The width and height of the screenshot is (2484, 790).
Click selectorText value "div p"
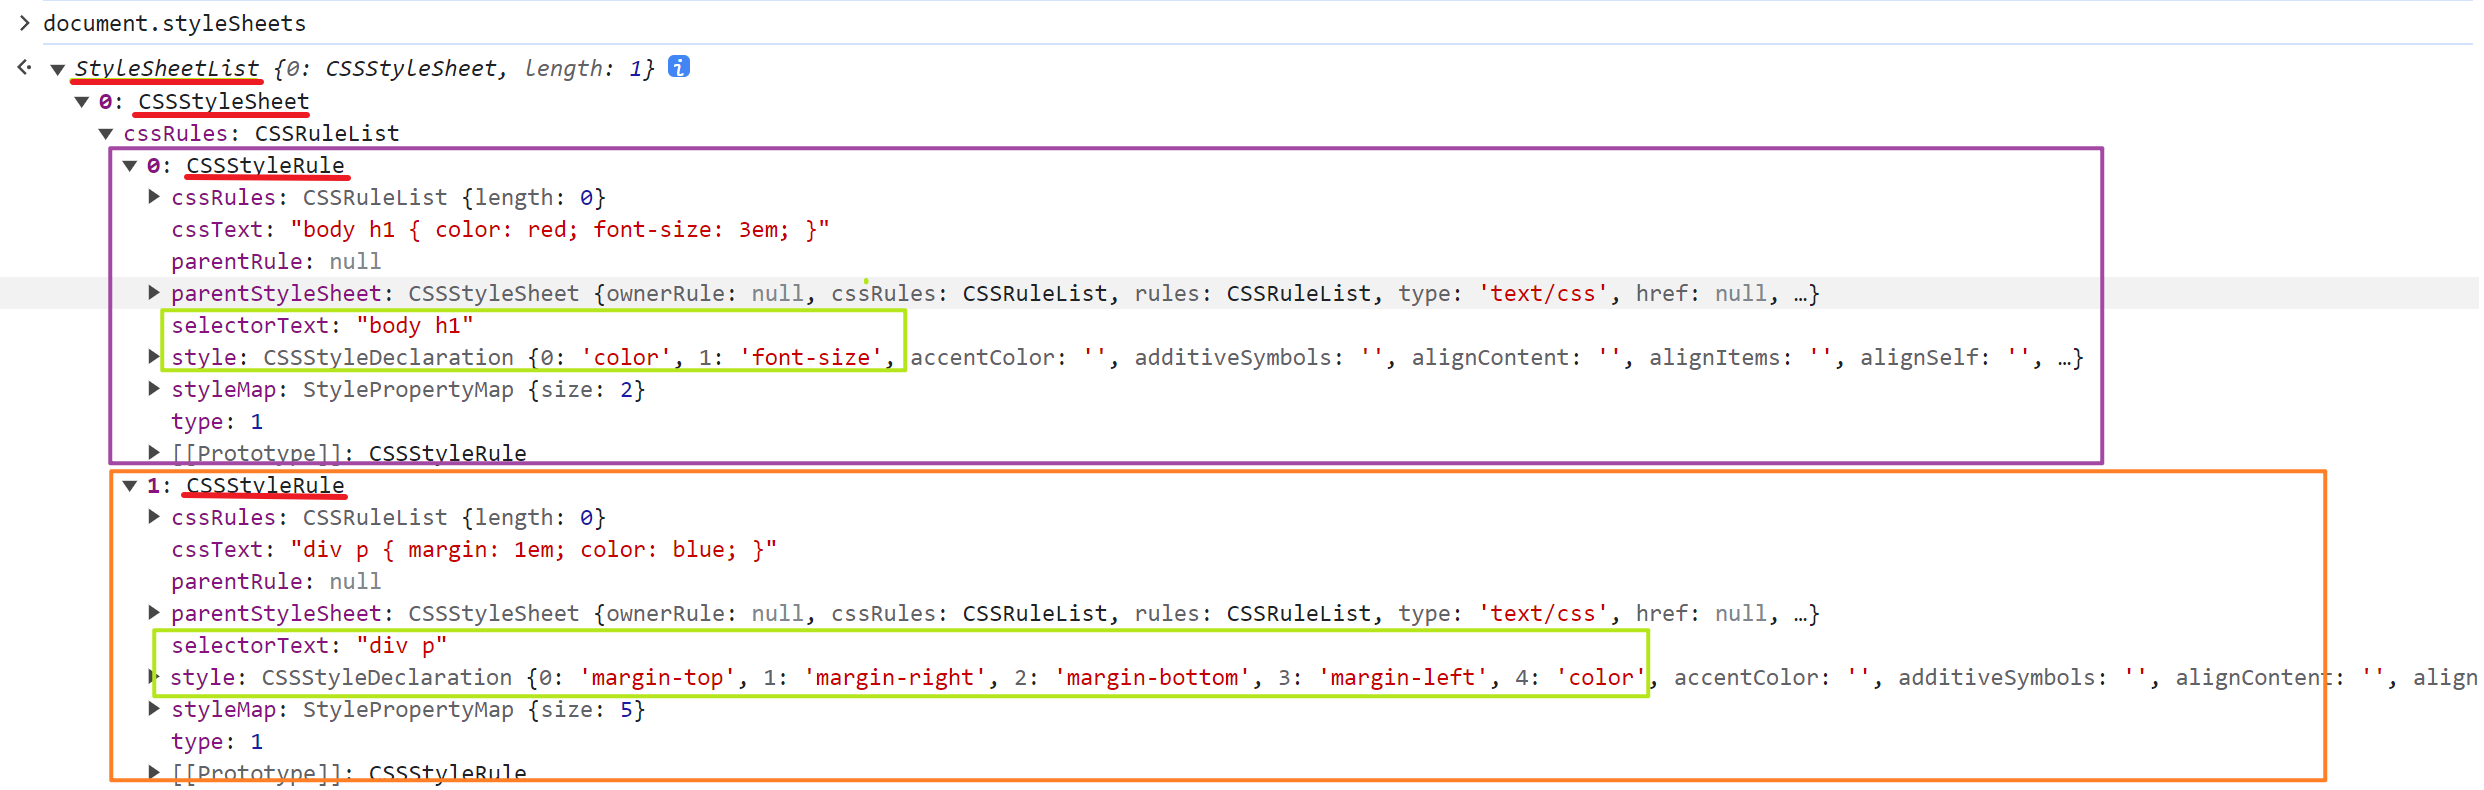point(402,646)
